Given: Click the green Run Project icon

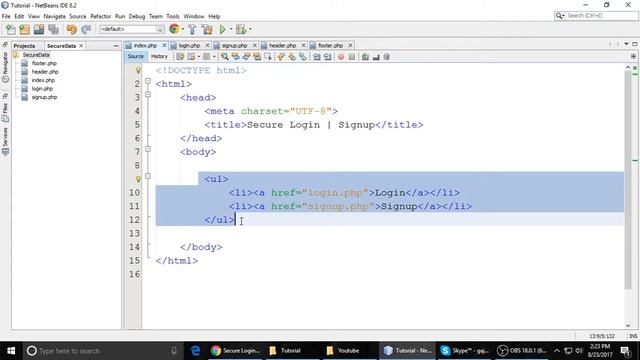Looking at the screenshot, I should pos(222,29).
